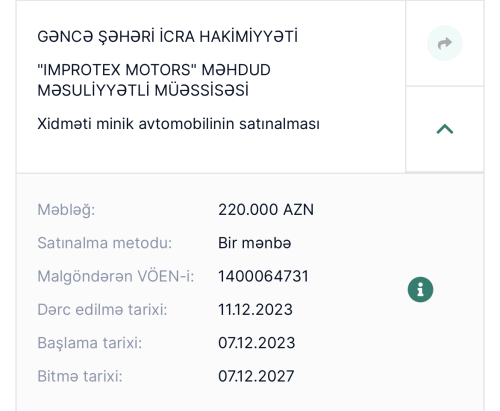
Task: Click the MƏSULİYYƏTLİ MÜƏSSİSƏSİ text line
Action: (143, 90)
